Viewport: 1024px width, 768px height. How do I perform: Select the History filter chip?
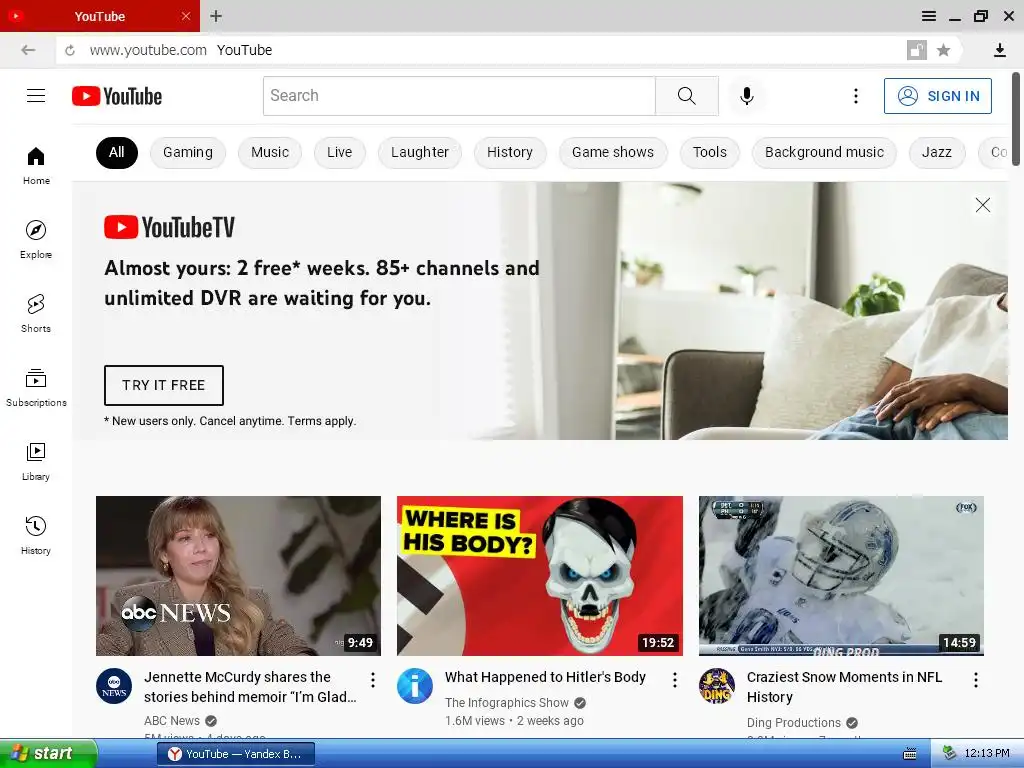click(510, 153)
